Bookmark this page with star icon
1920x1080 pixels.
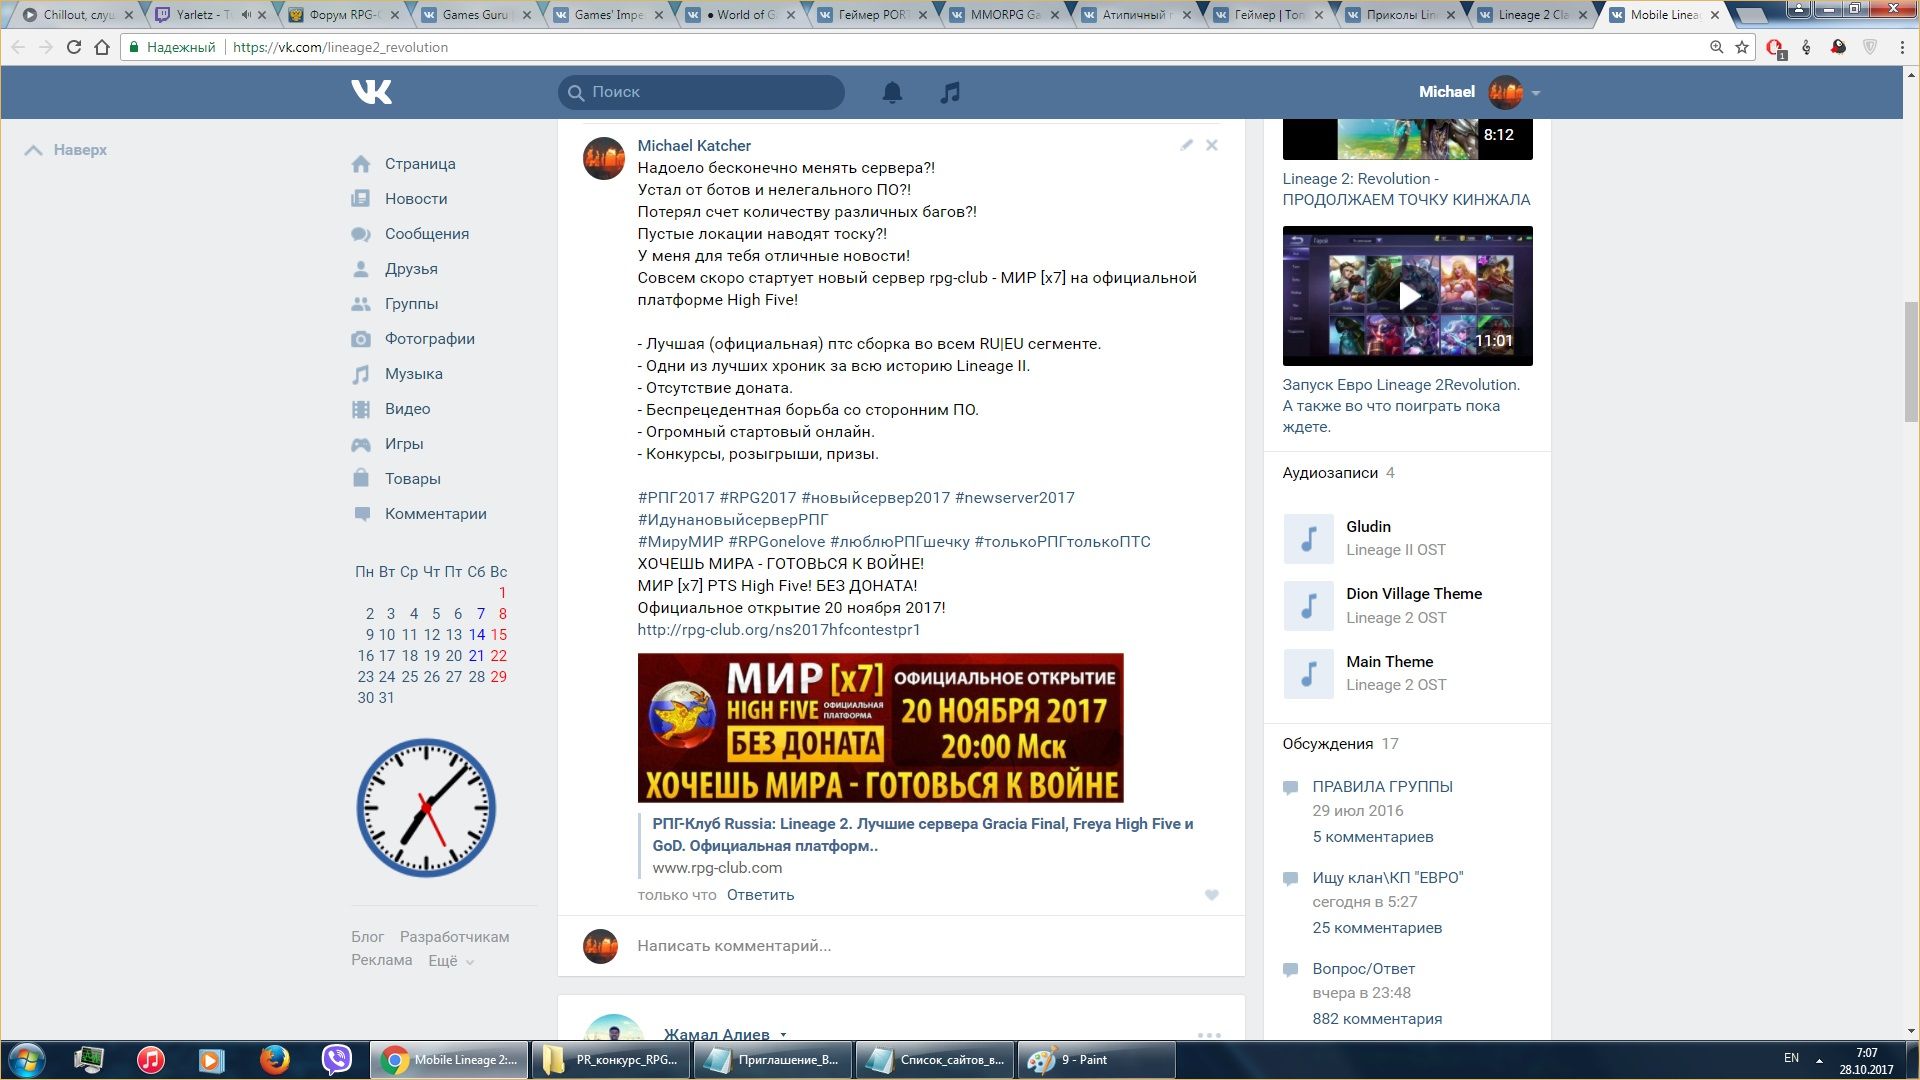coord(1742,47)
